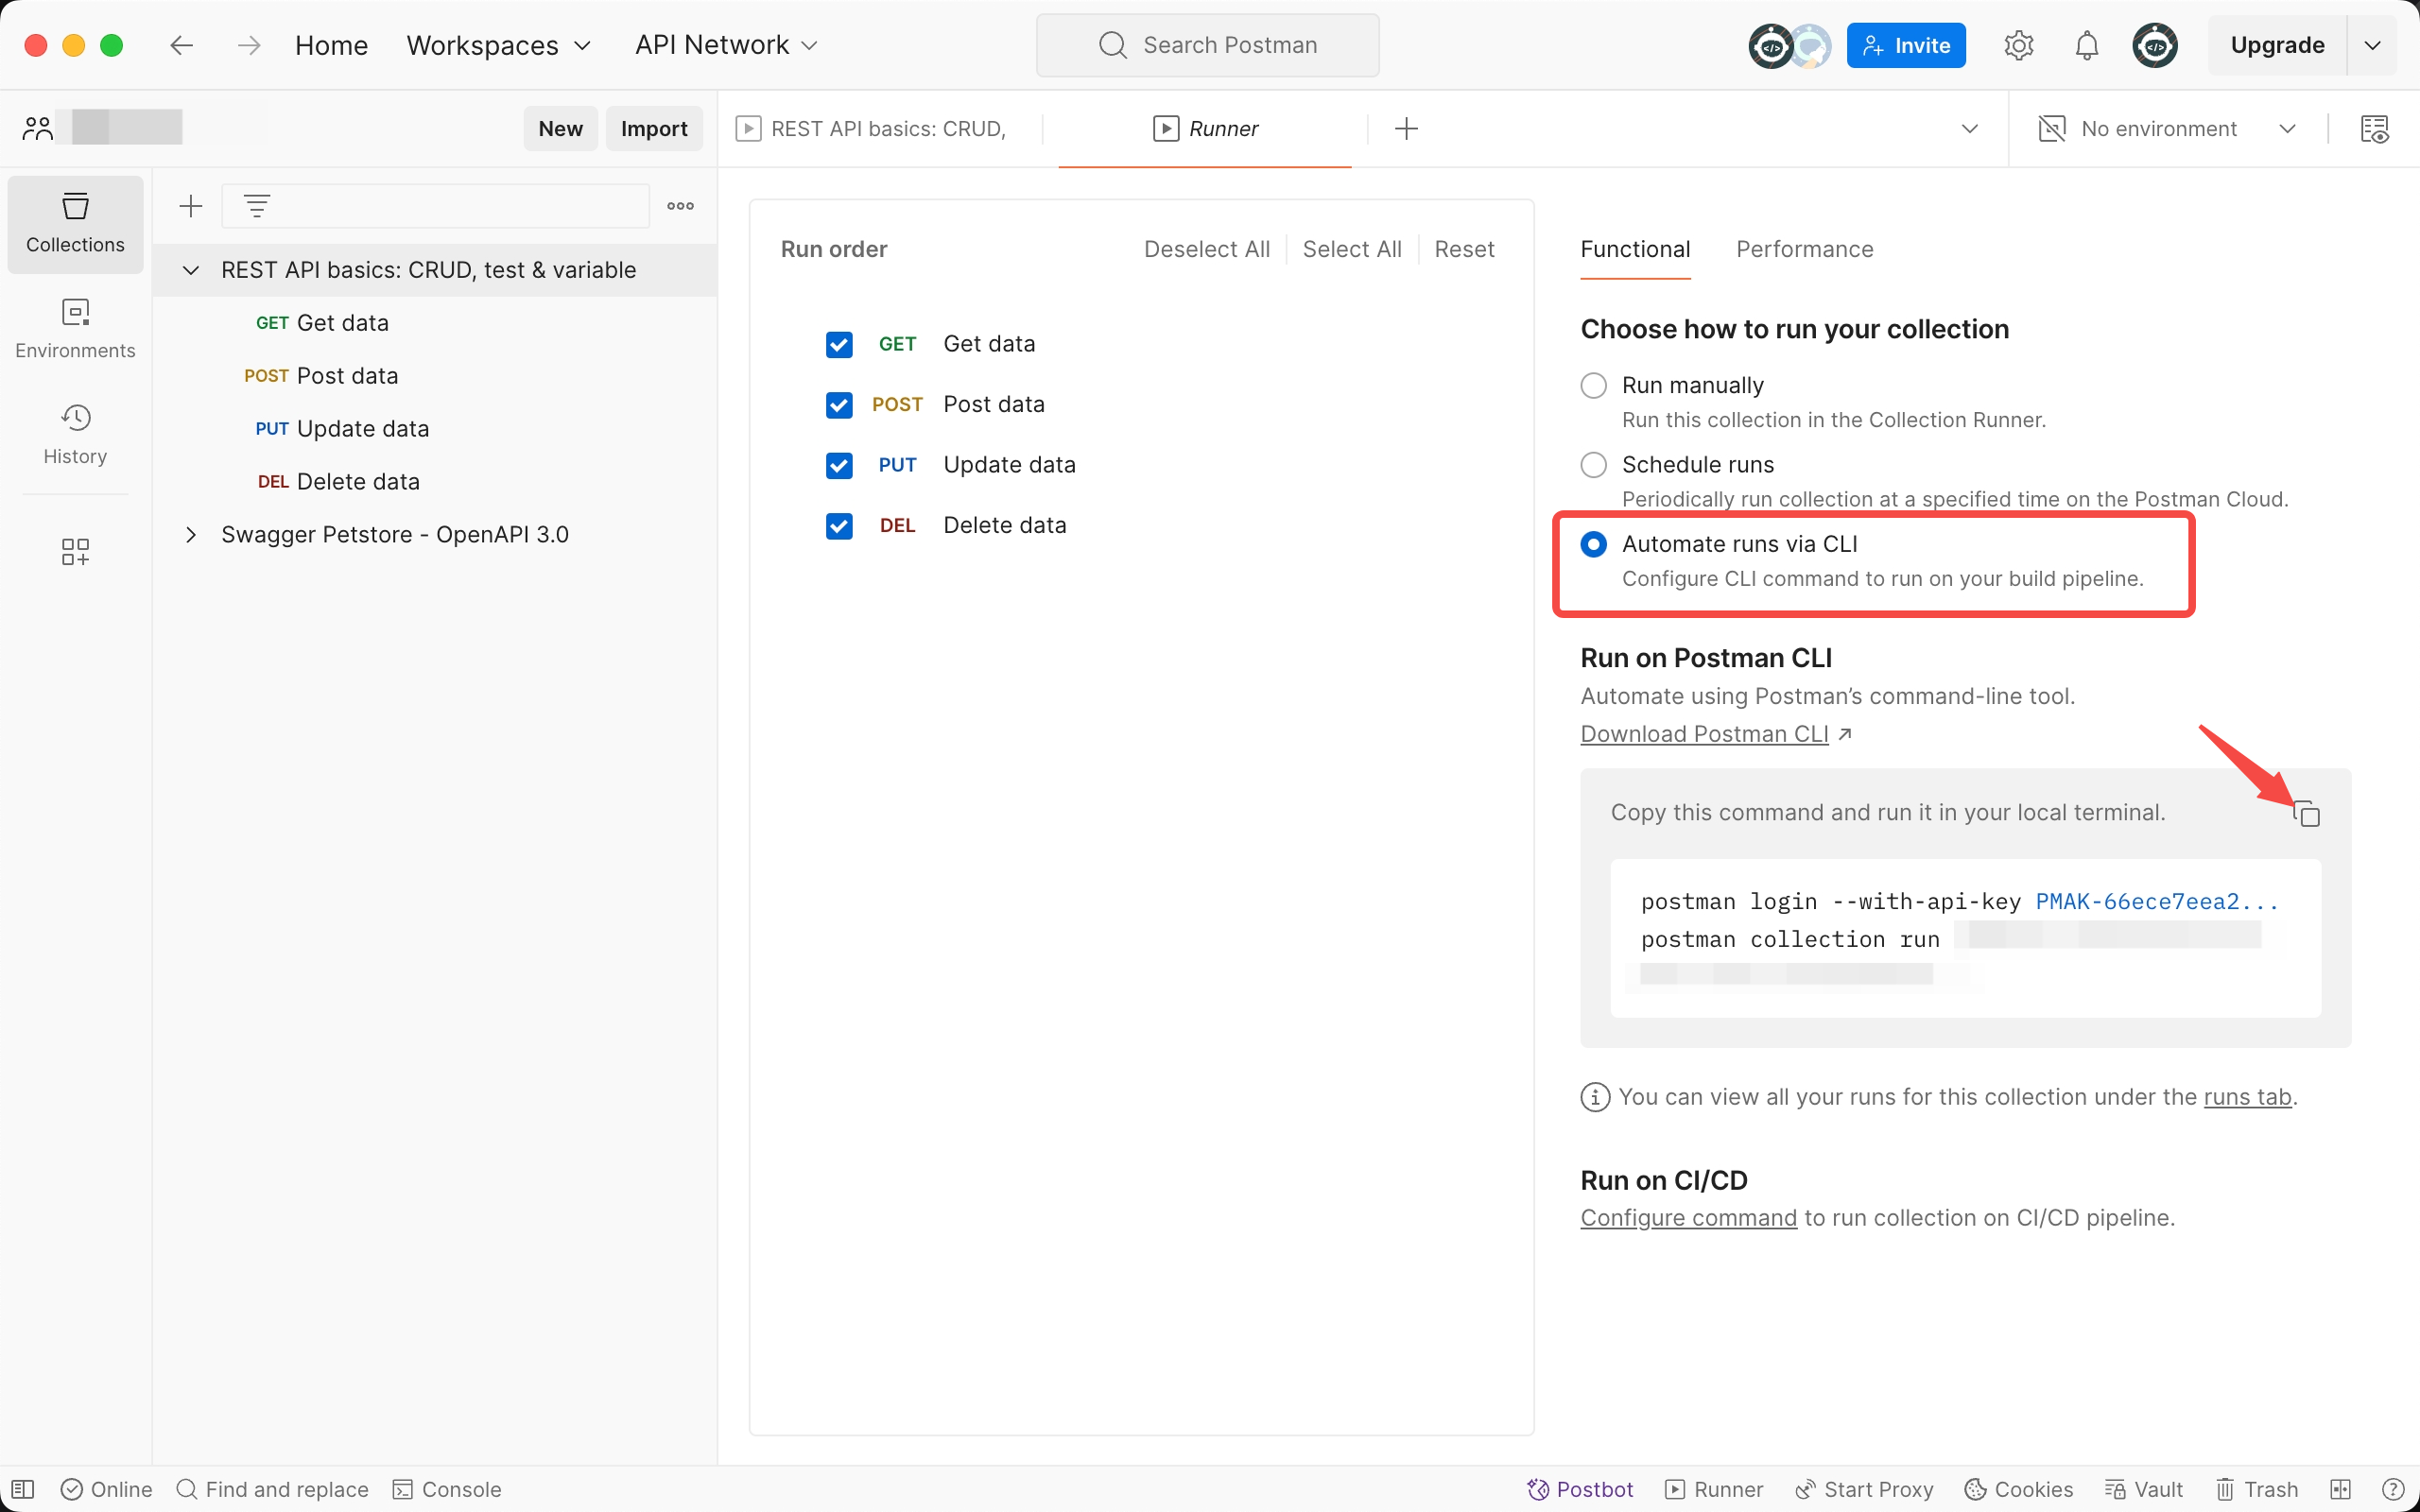Open Cookies manager
Viewport: 2420px width, 1512px height.
click(x=2018, y=1489)
